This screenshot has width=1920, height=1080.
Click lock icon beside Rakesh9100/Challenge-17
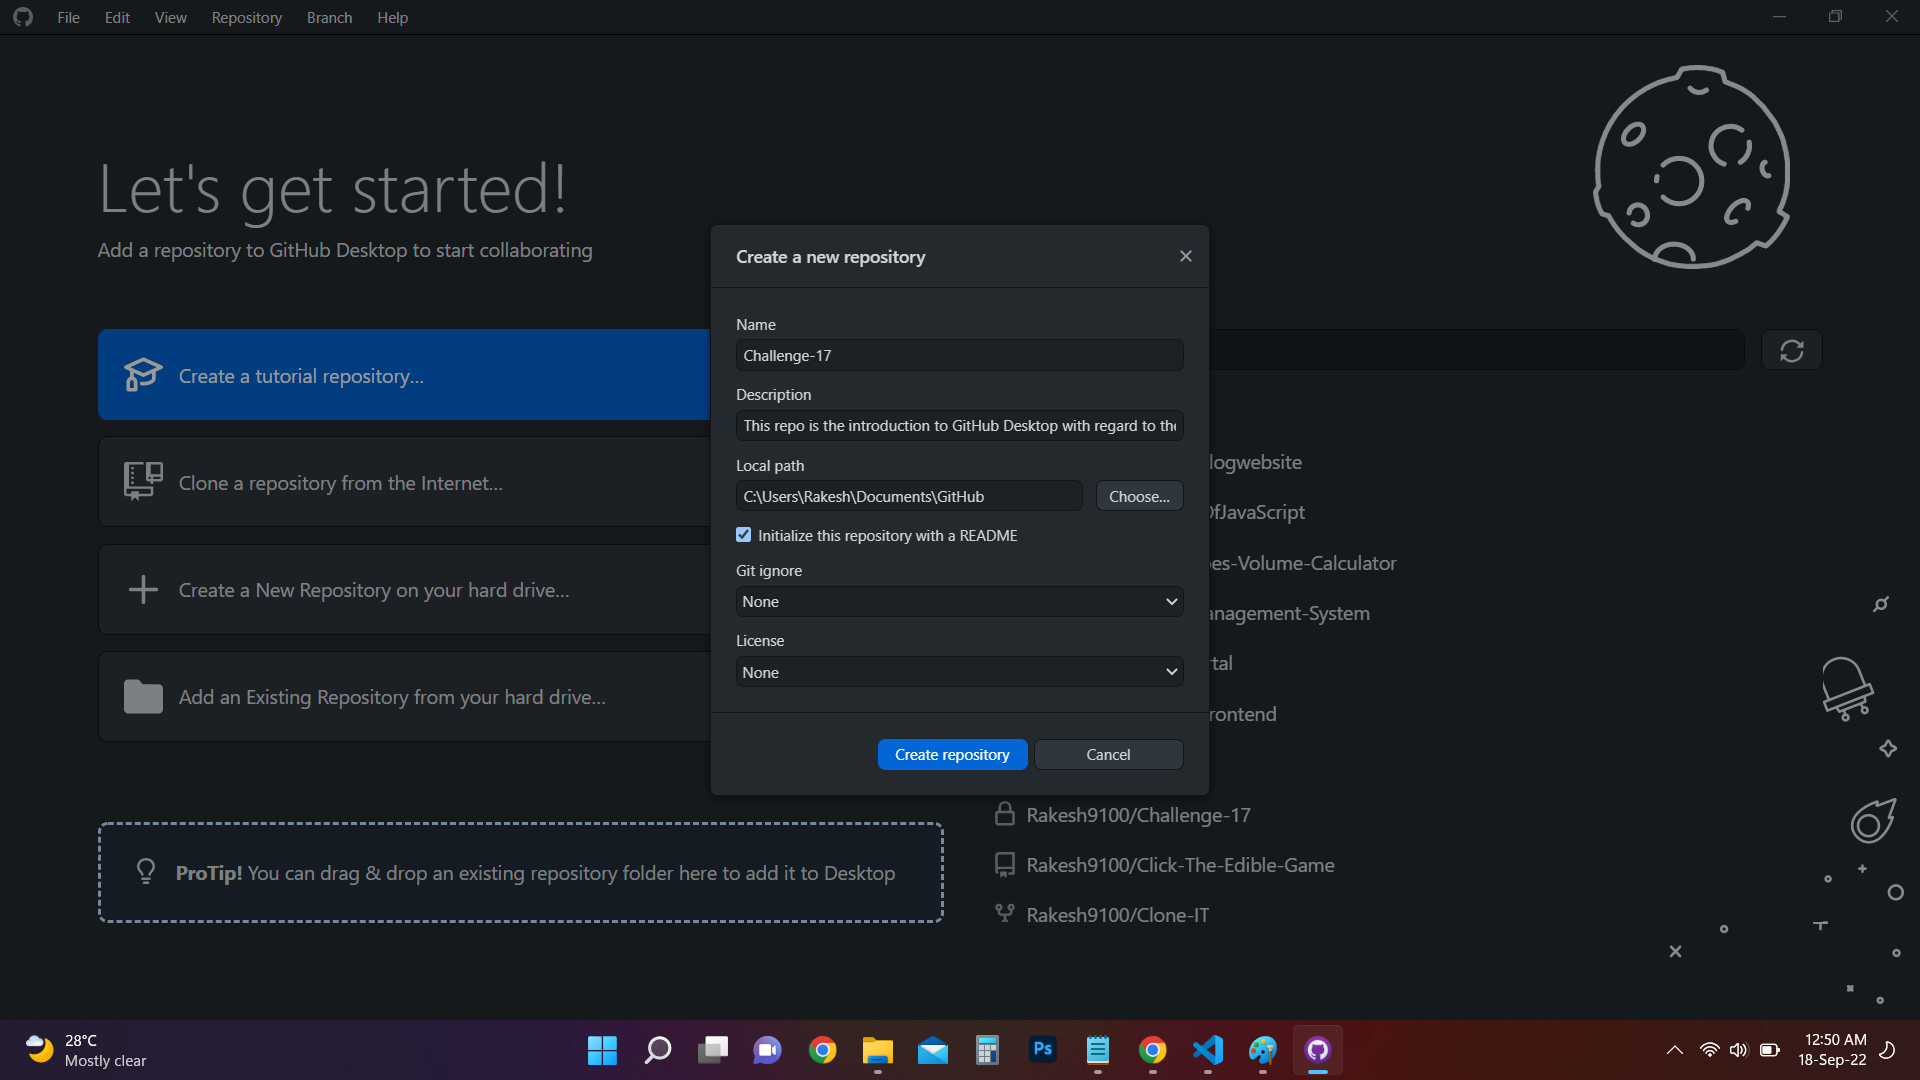[1004, 814]
